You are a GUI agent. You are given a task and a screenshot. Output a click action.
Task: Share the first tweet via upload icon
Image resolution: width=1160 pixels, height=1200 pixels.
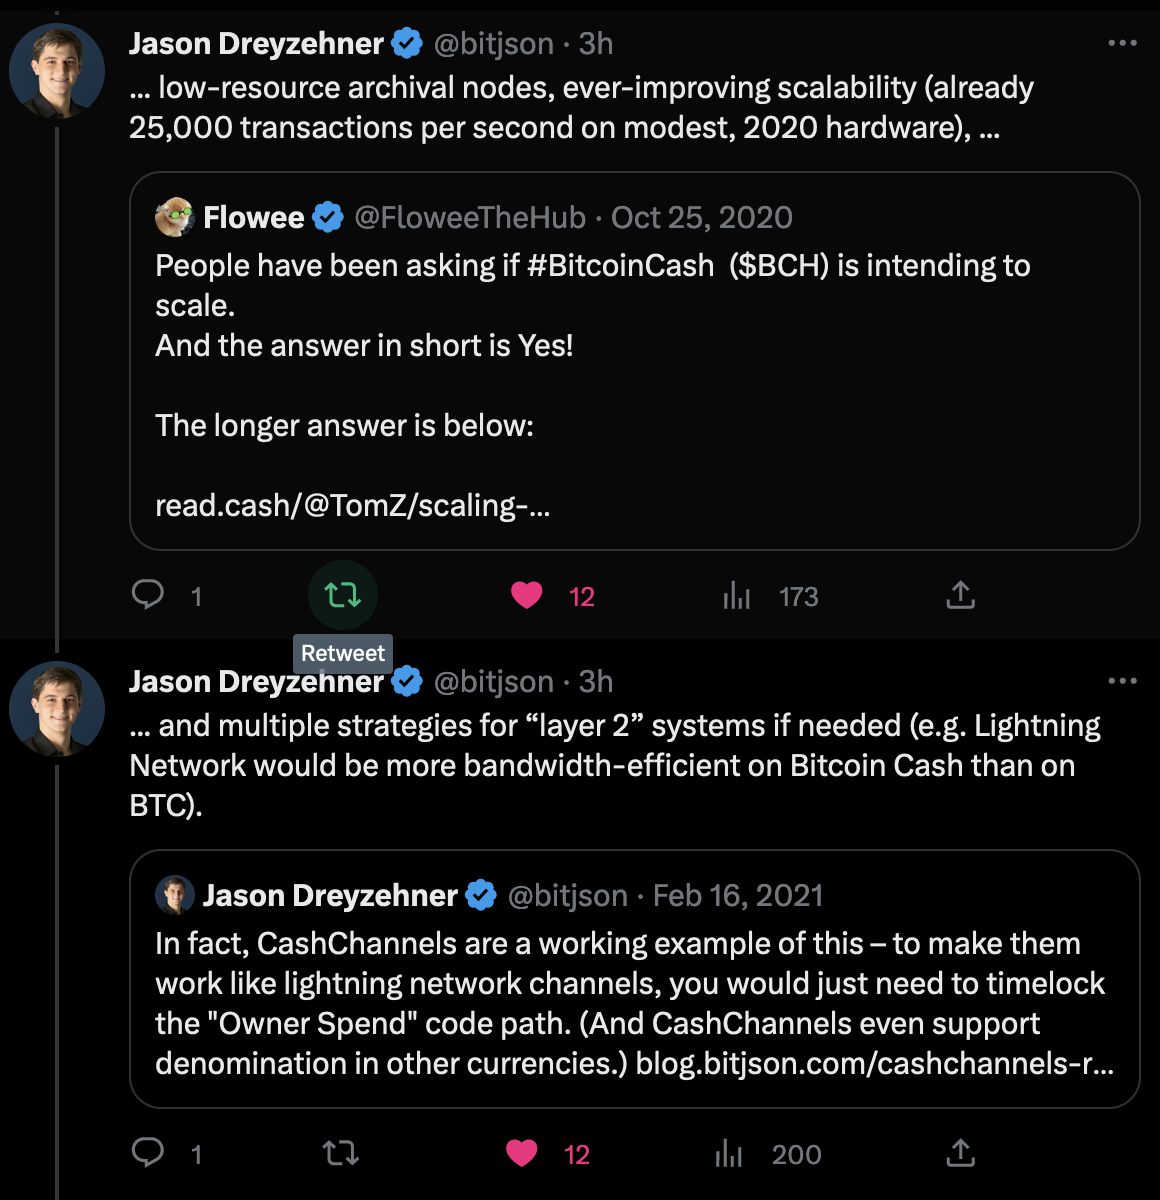pos(960,595)
